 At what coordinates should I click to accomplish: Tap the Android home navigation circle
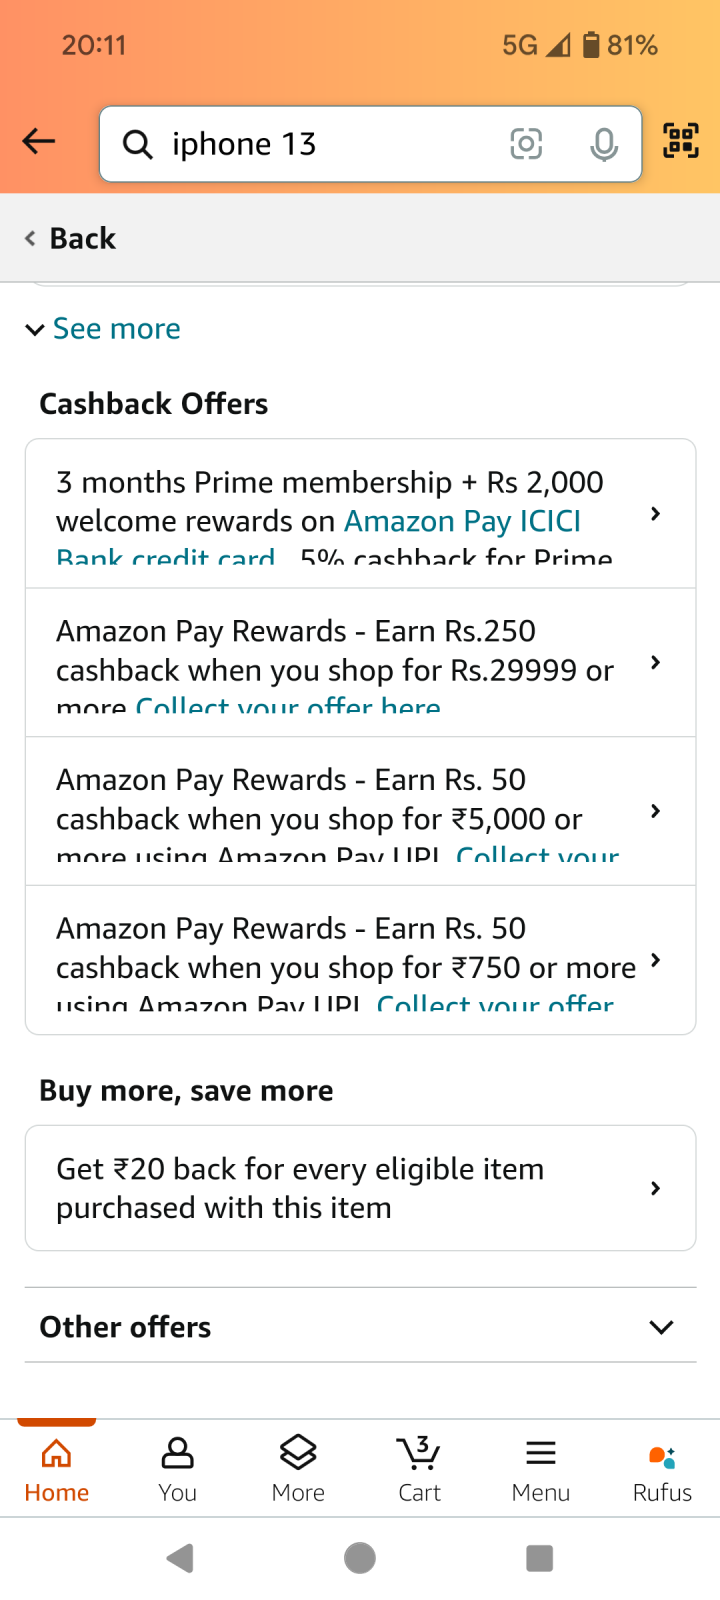pos(360,1558)
